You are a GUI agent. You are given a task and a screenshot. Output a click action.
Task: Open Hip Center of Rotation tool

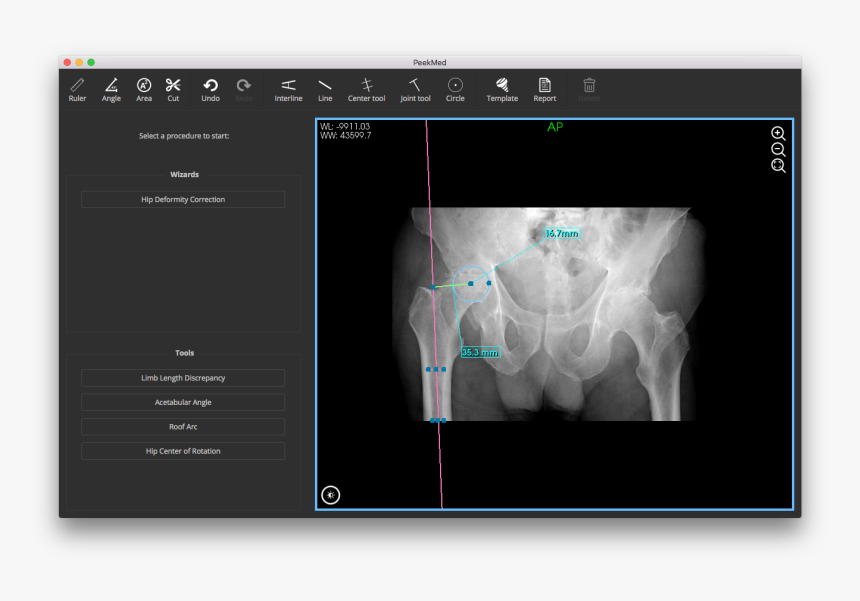183,451
